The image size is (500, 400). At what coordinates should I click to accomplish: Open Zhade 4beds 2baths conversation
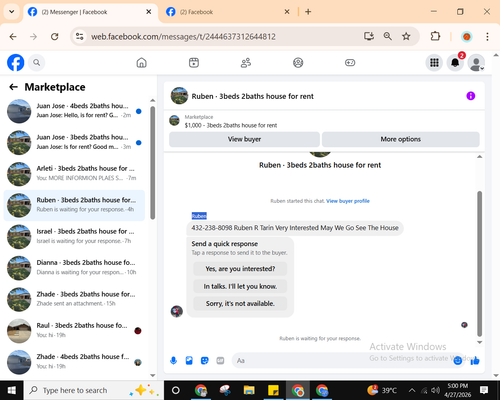(74, 362)
